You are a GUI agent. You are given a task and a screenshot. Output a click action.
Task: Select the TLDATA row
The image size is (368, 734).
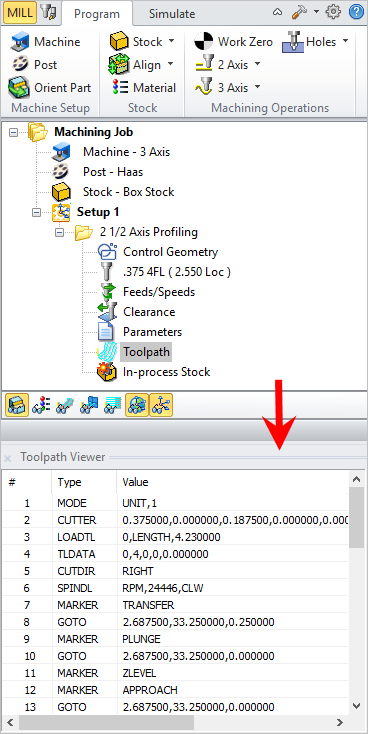175,554
